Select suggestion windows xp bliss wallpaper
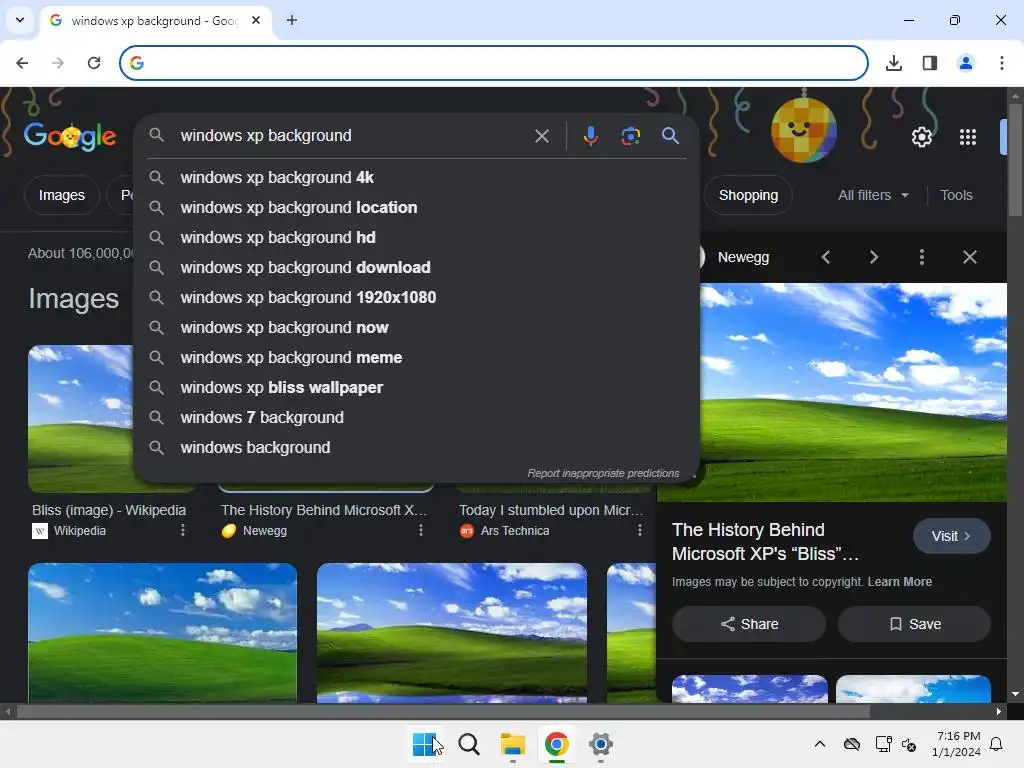This screenshot has width=1024, height=768. (417, 388)
